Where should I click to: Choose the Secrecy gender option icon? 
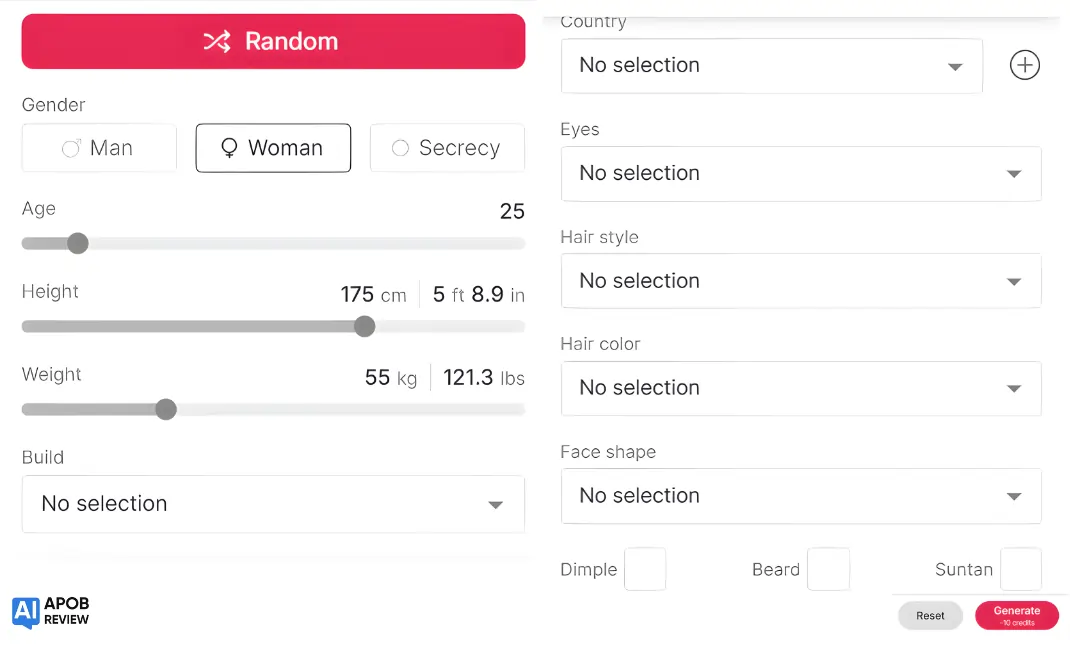pos(402,147)
